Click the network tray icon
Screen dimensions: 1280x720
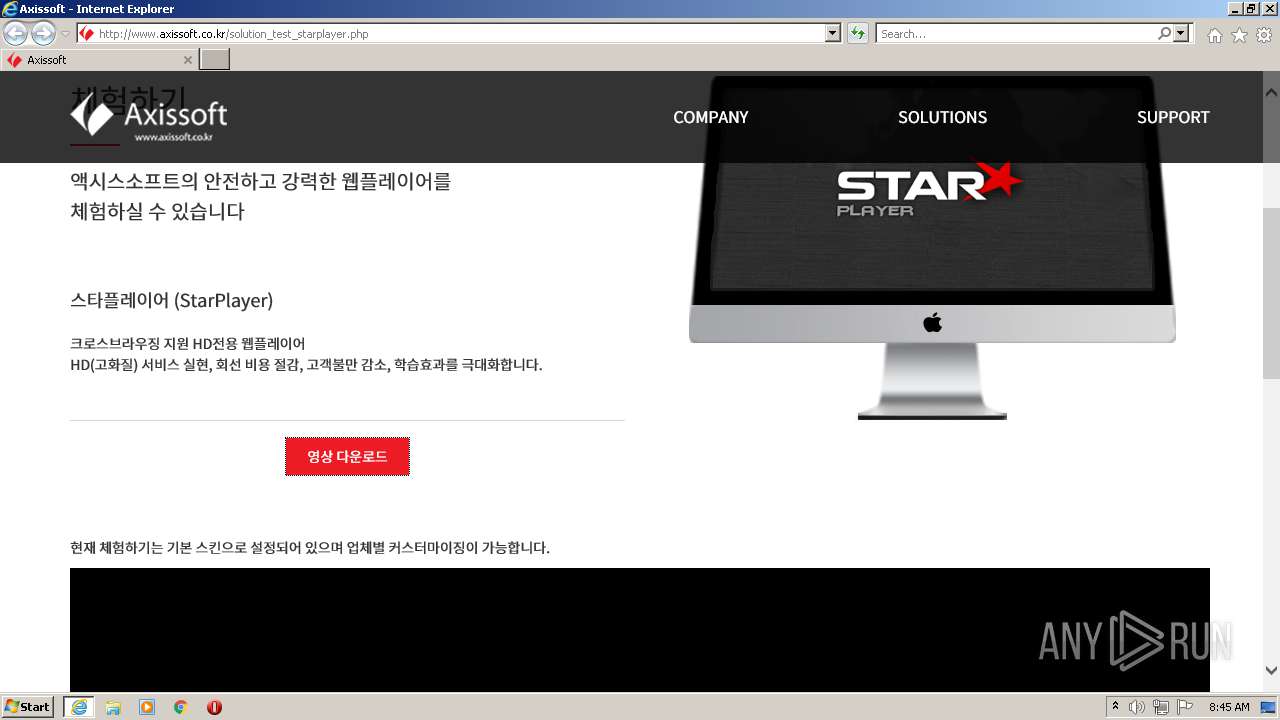pyautogui.click(x=1161, y=706)
